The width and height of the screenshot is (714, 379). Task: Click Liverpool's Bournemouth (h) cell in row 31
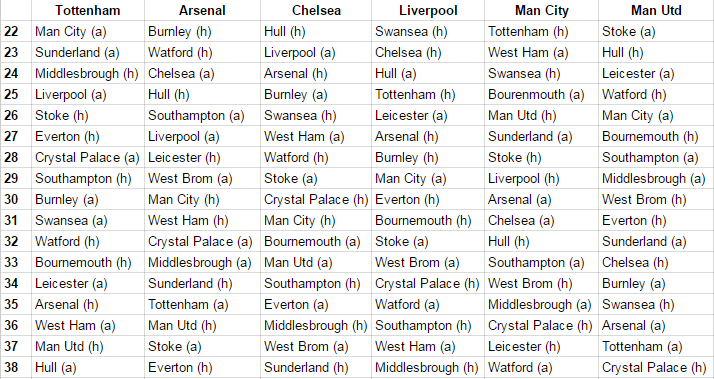tap(428, 220)
